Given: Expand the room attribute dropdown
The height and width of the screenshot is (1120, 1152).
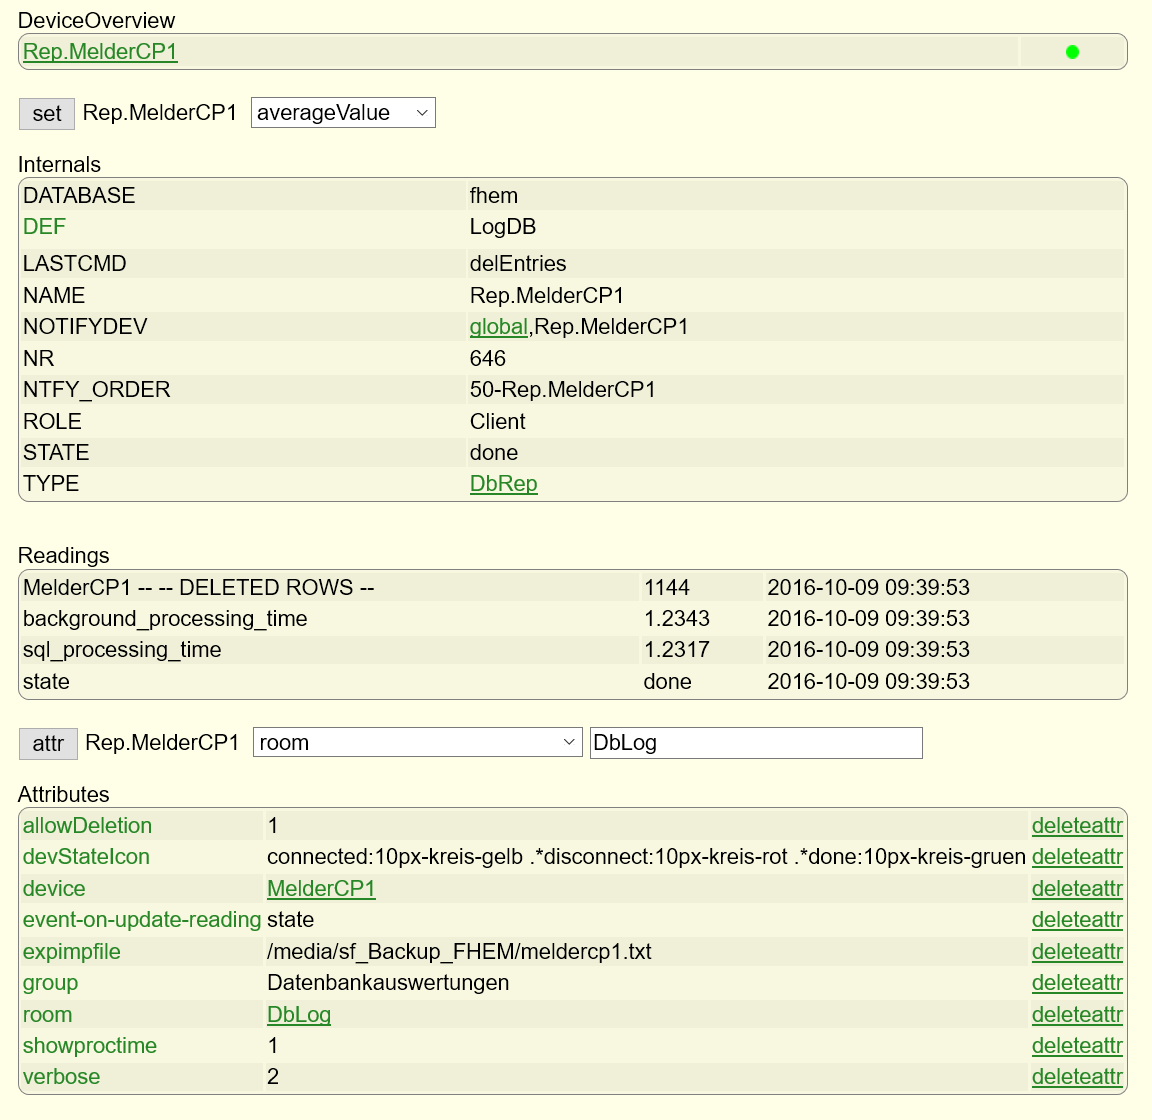Looking at the screenshot, I should pos(417,743).
